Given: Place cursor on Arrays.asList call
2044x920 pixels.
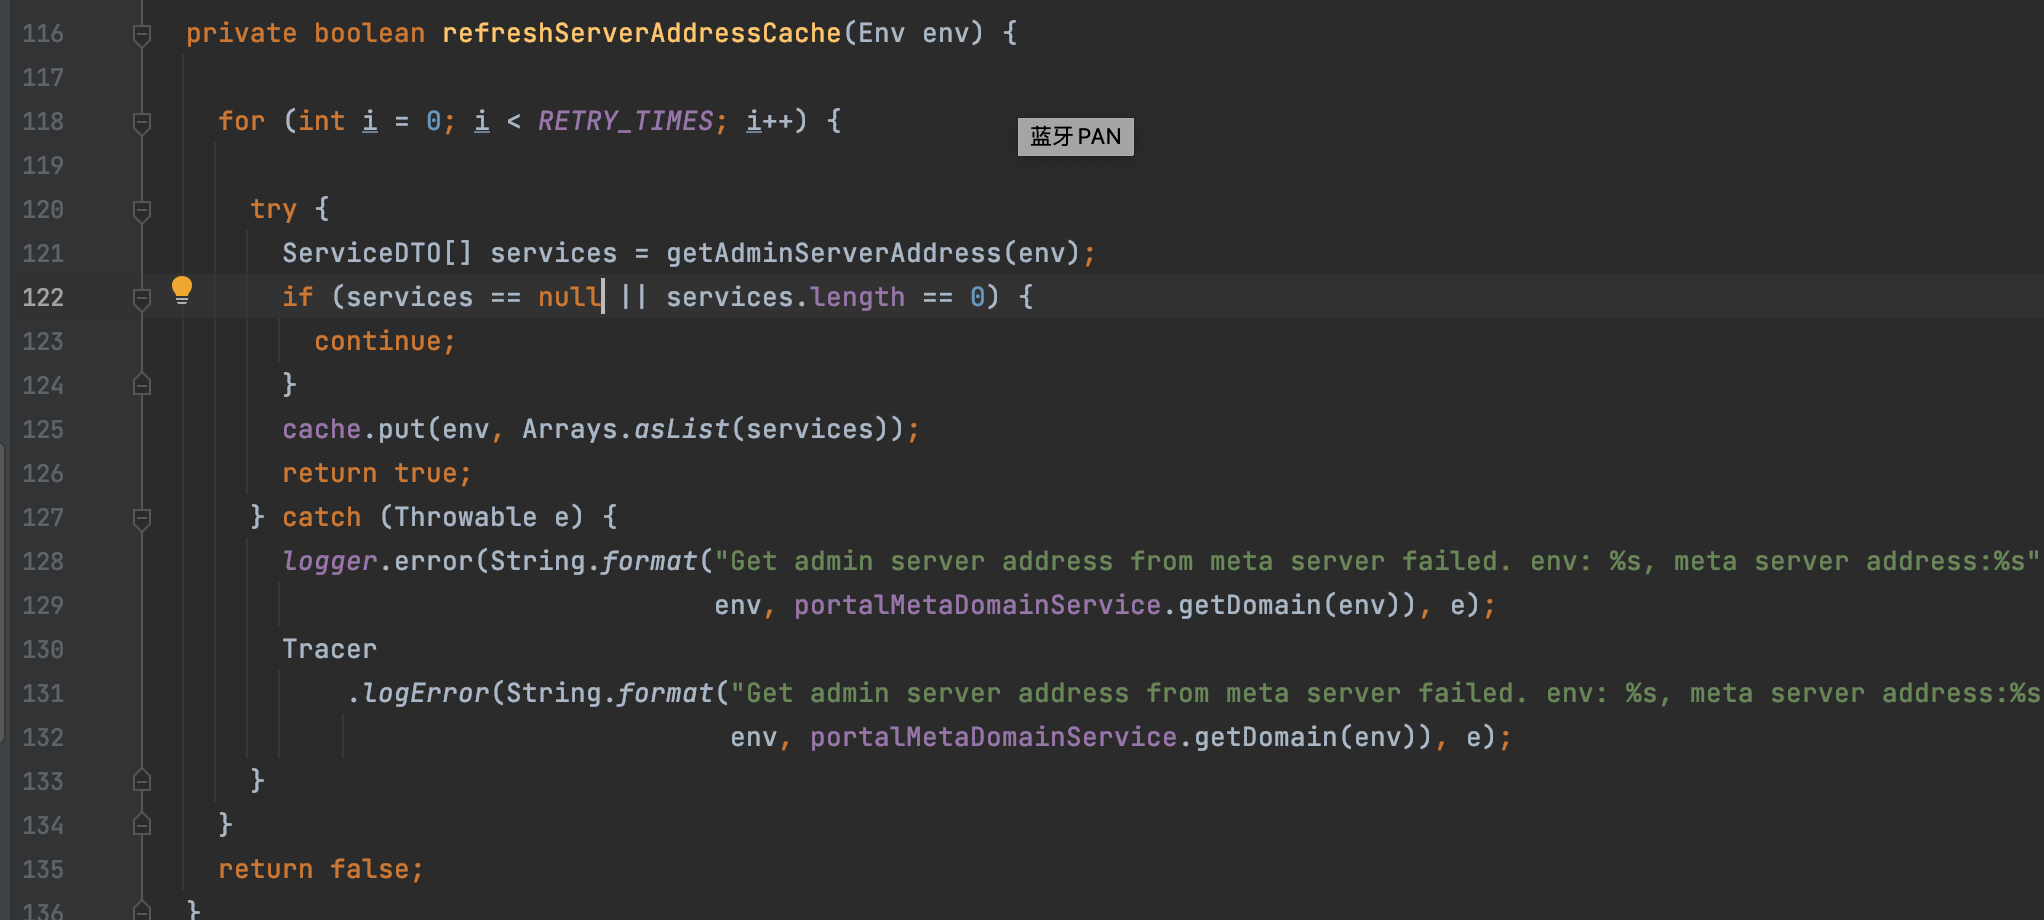Looking at the screenshot, I should (x=680, y=430).
